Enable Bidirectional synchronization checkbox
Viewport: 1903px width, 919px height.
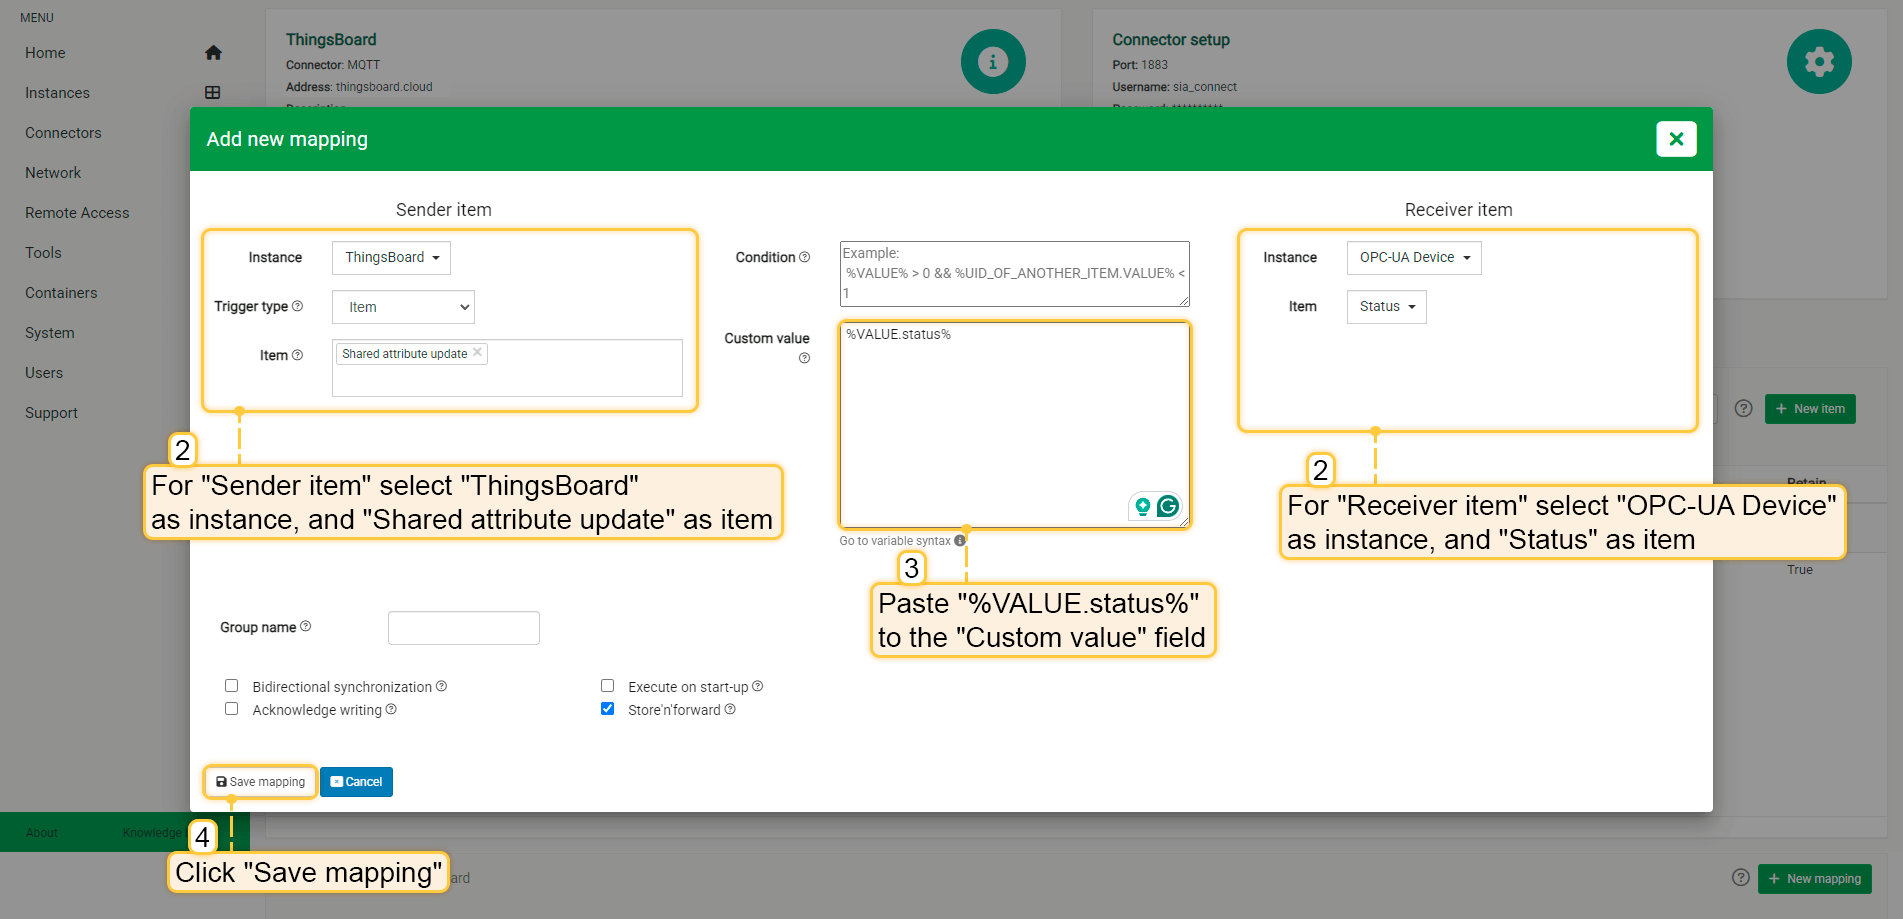232,686
